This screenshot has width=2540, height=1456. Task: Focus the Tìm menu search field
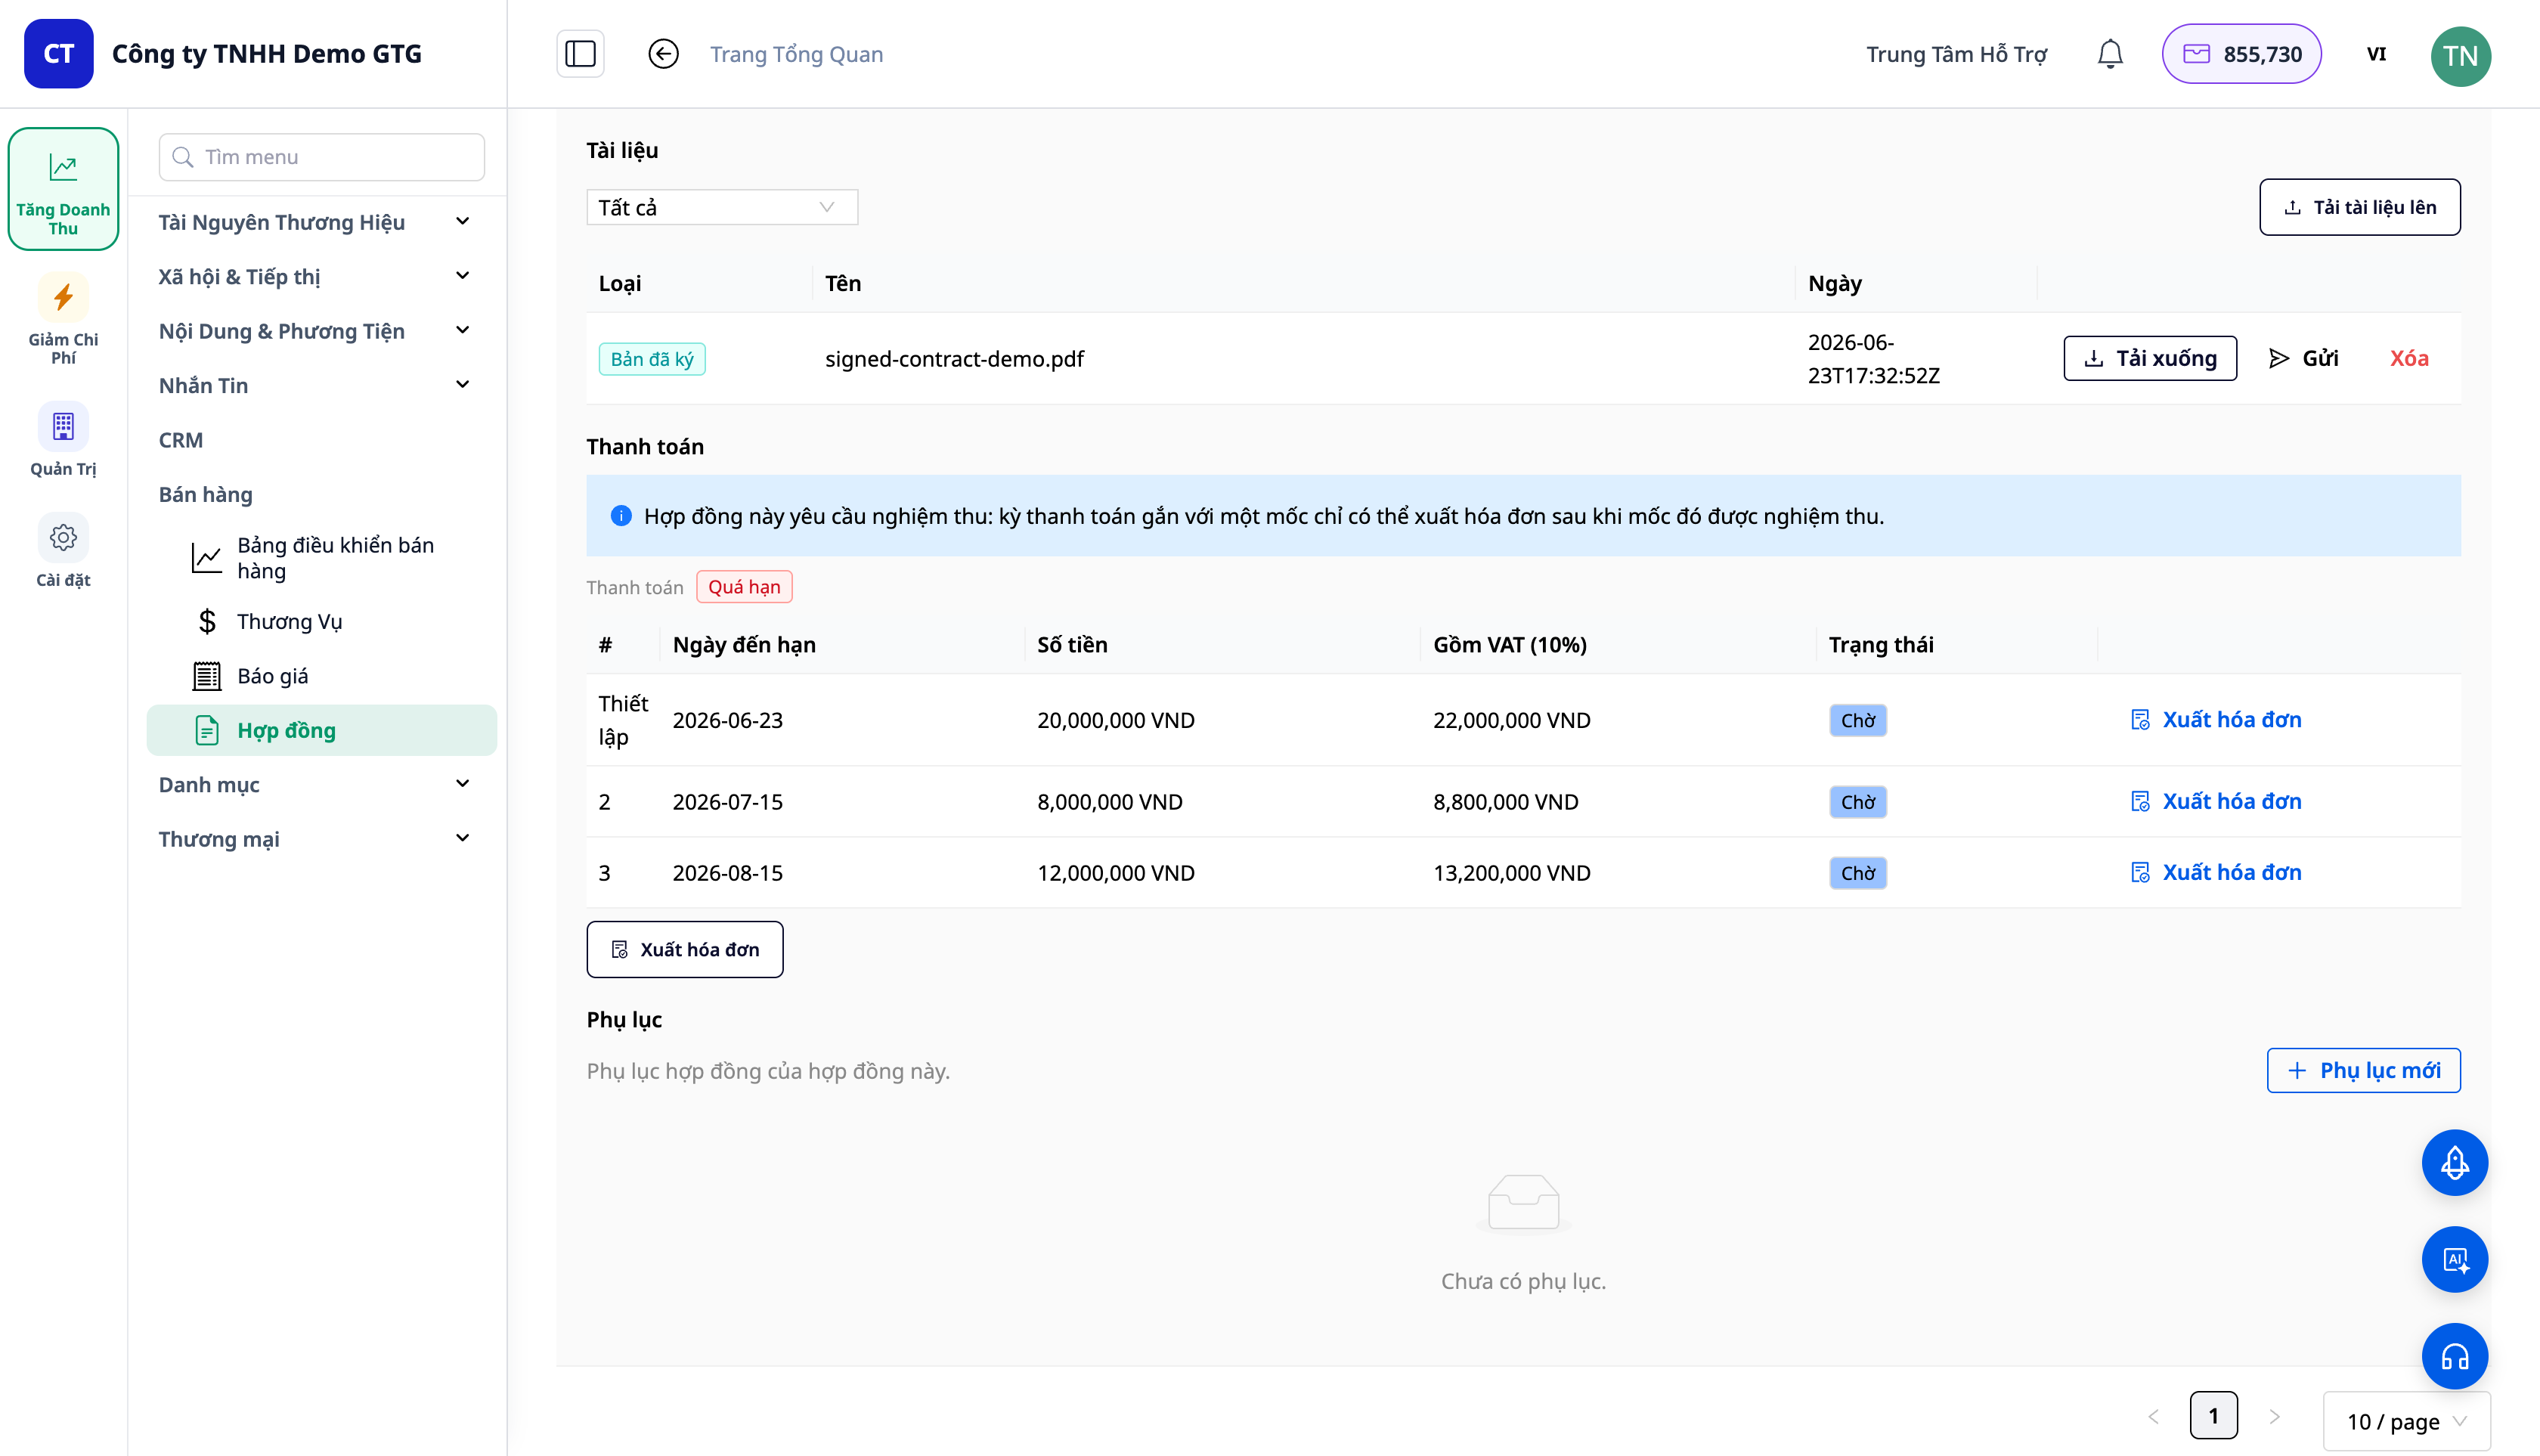coord(322,157)
